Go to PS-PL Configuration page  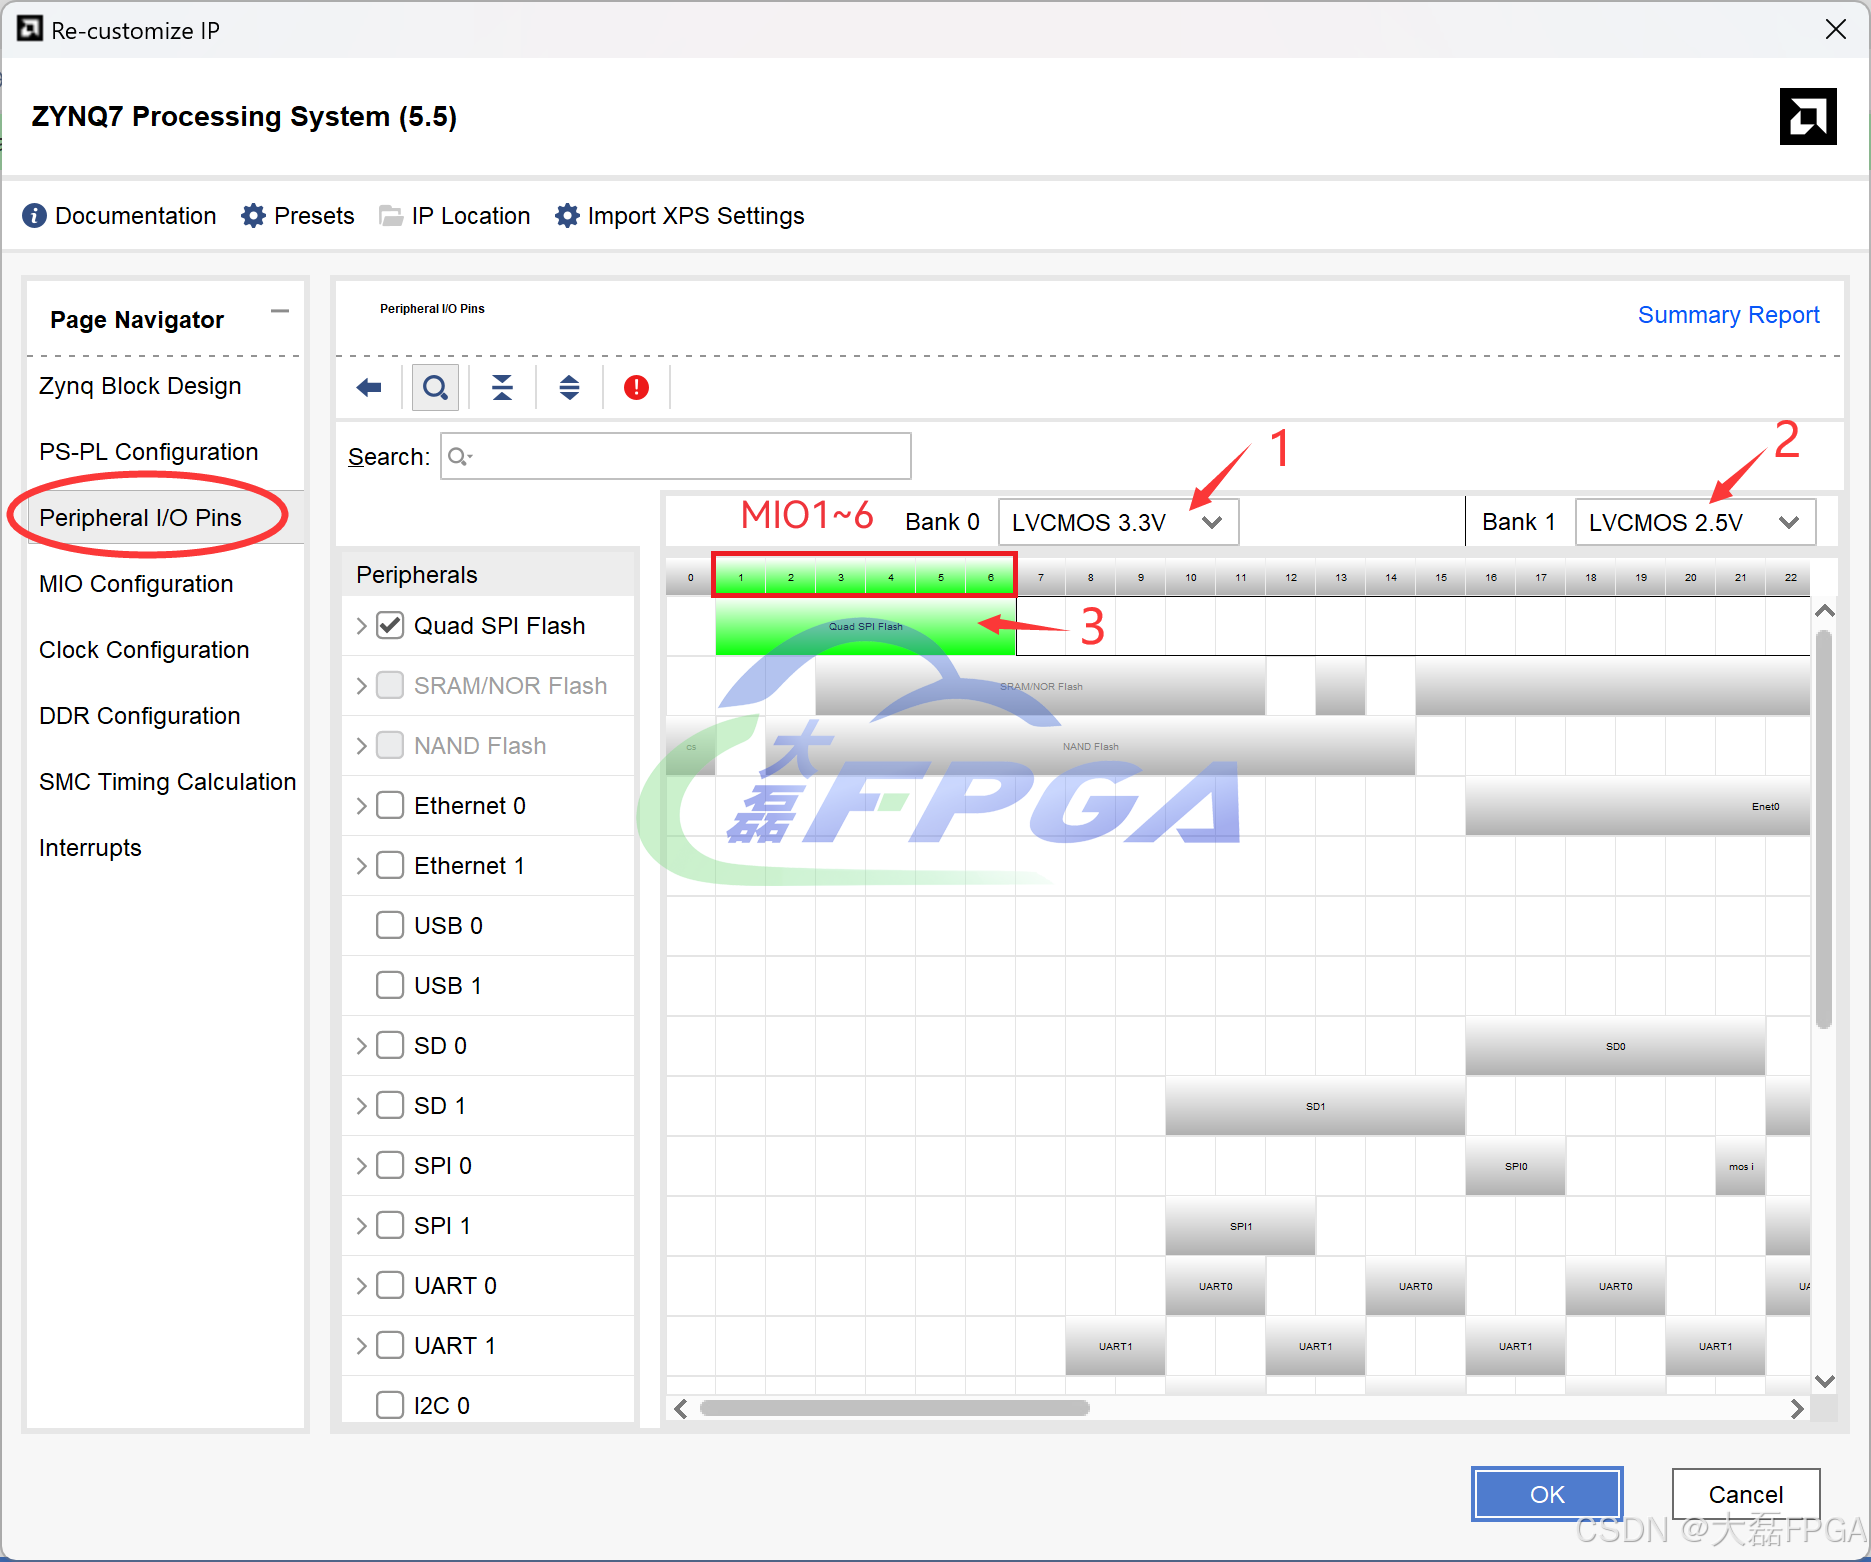pyautogui.click(x=148, y=452)
